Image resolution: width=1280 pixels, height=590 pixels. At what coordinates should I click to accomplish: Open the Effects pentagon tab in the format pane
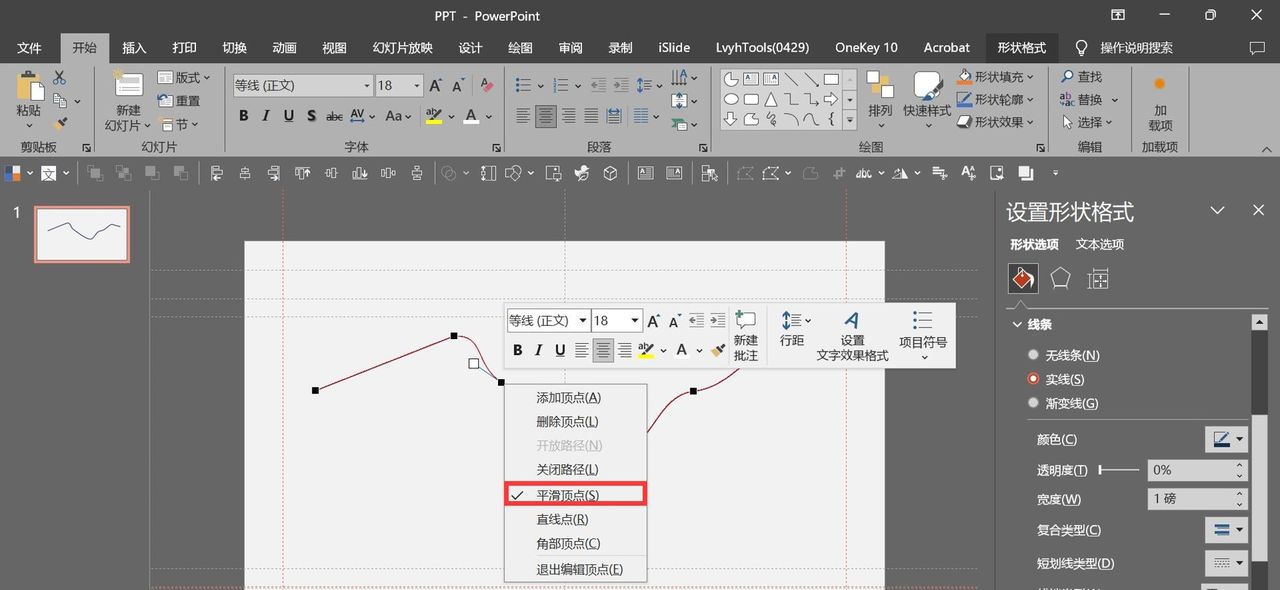[x=1060, y=278]
